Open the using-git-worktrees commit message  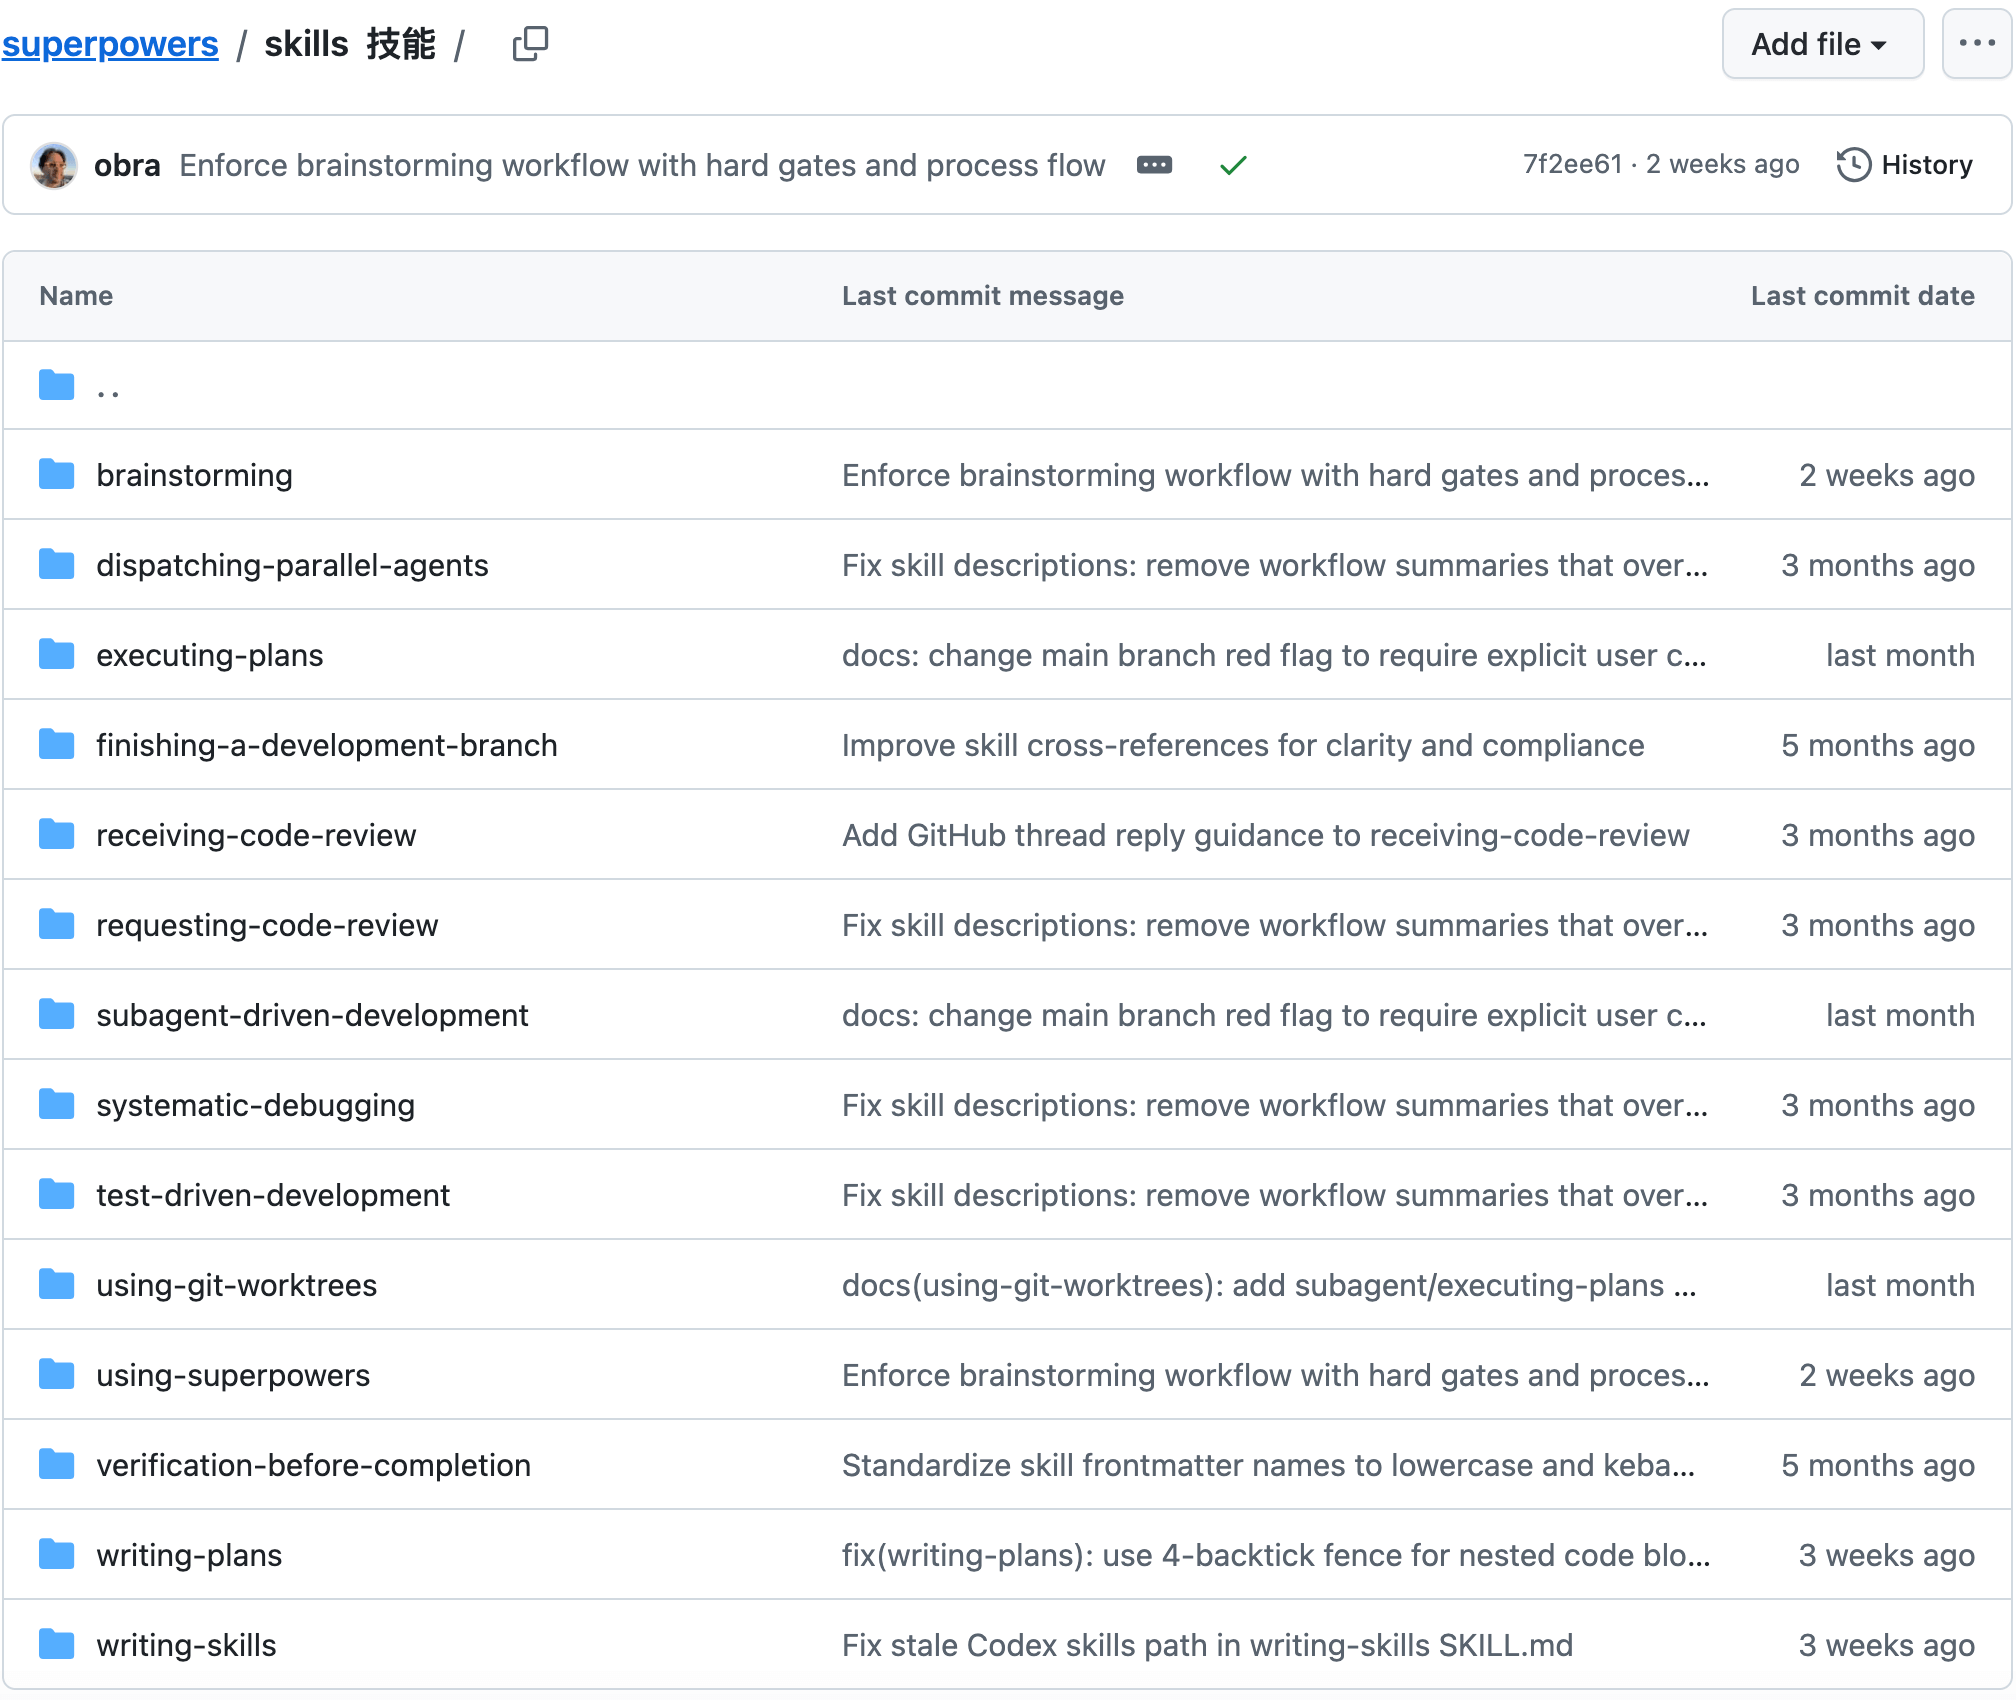coord(1268,1285)
